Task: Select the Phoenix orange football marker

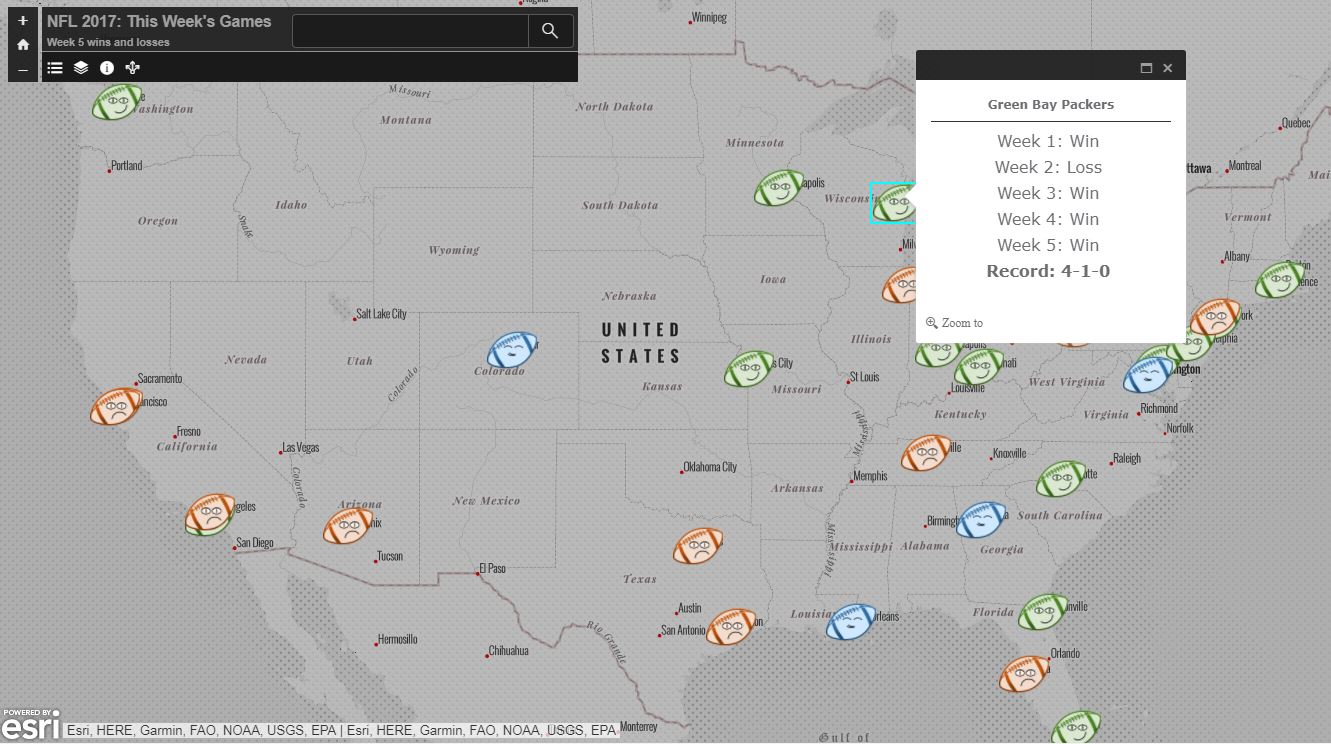Action: (348, 526)
